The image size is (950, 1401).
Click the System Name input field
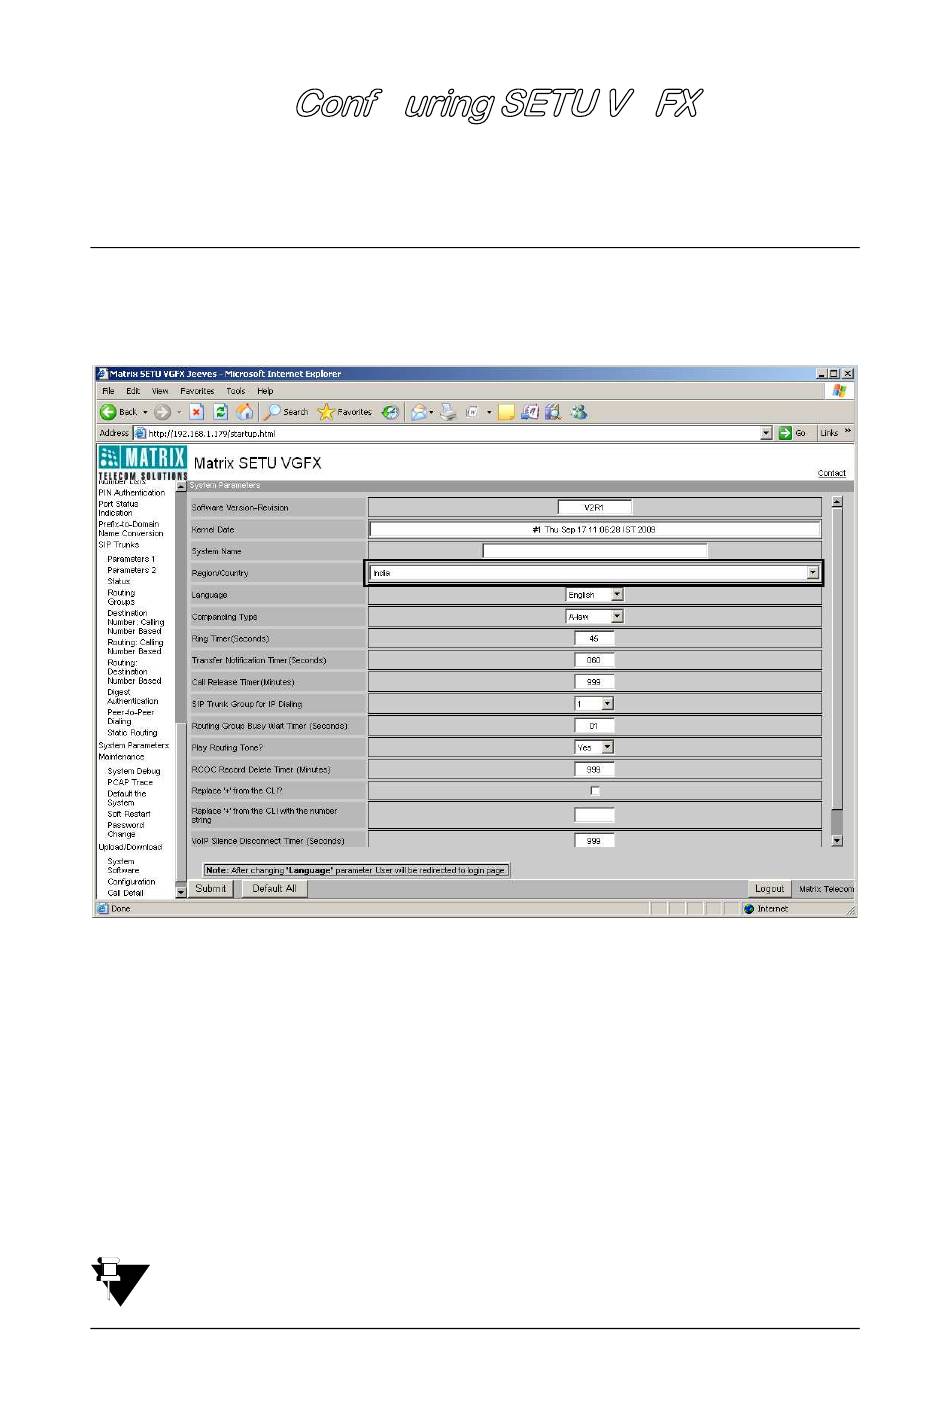coord(594,551)
